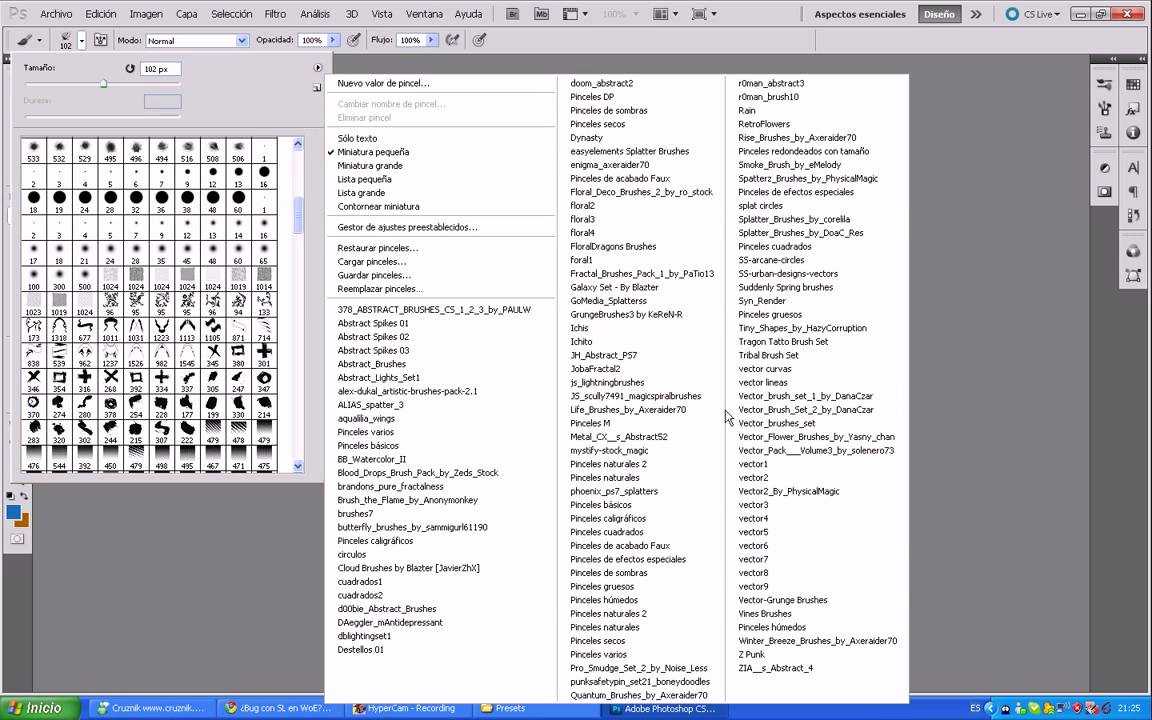This screenshot has width=1152, height=720.
Task: Open the Filtro menu
Action: coord(275,14)
